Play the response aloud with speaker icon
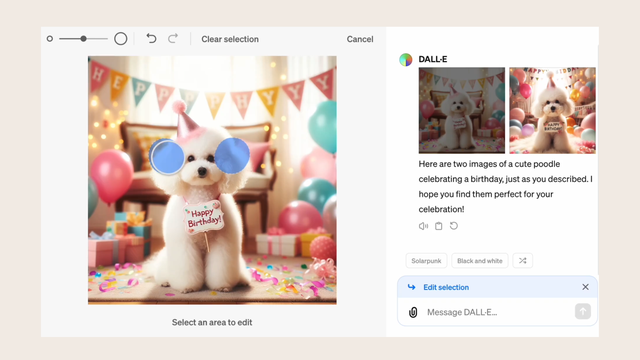This screenshot has height=360, width=640. [423, 226]
